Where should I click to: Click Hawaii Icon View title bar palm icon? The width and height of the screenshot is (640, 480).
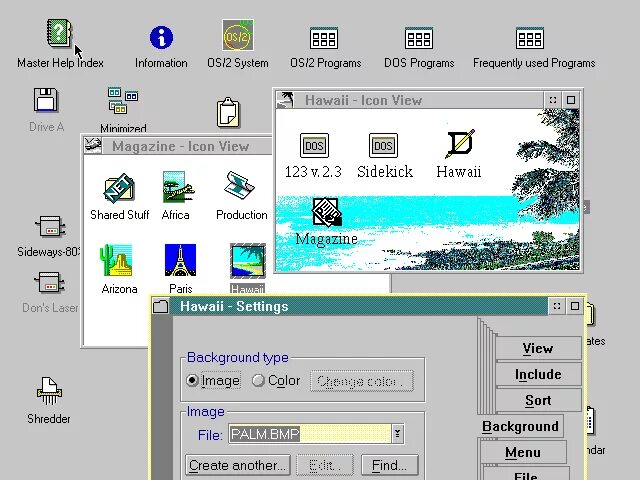(x=285, y=100)
